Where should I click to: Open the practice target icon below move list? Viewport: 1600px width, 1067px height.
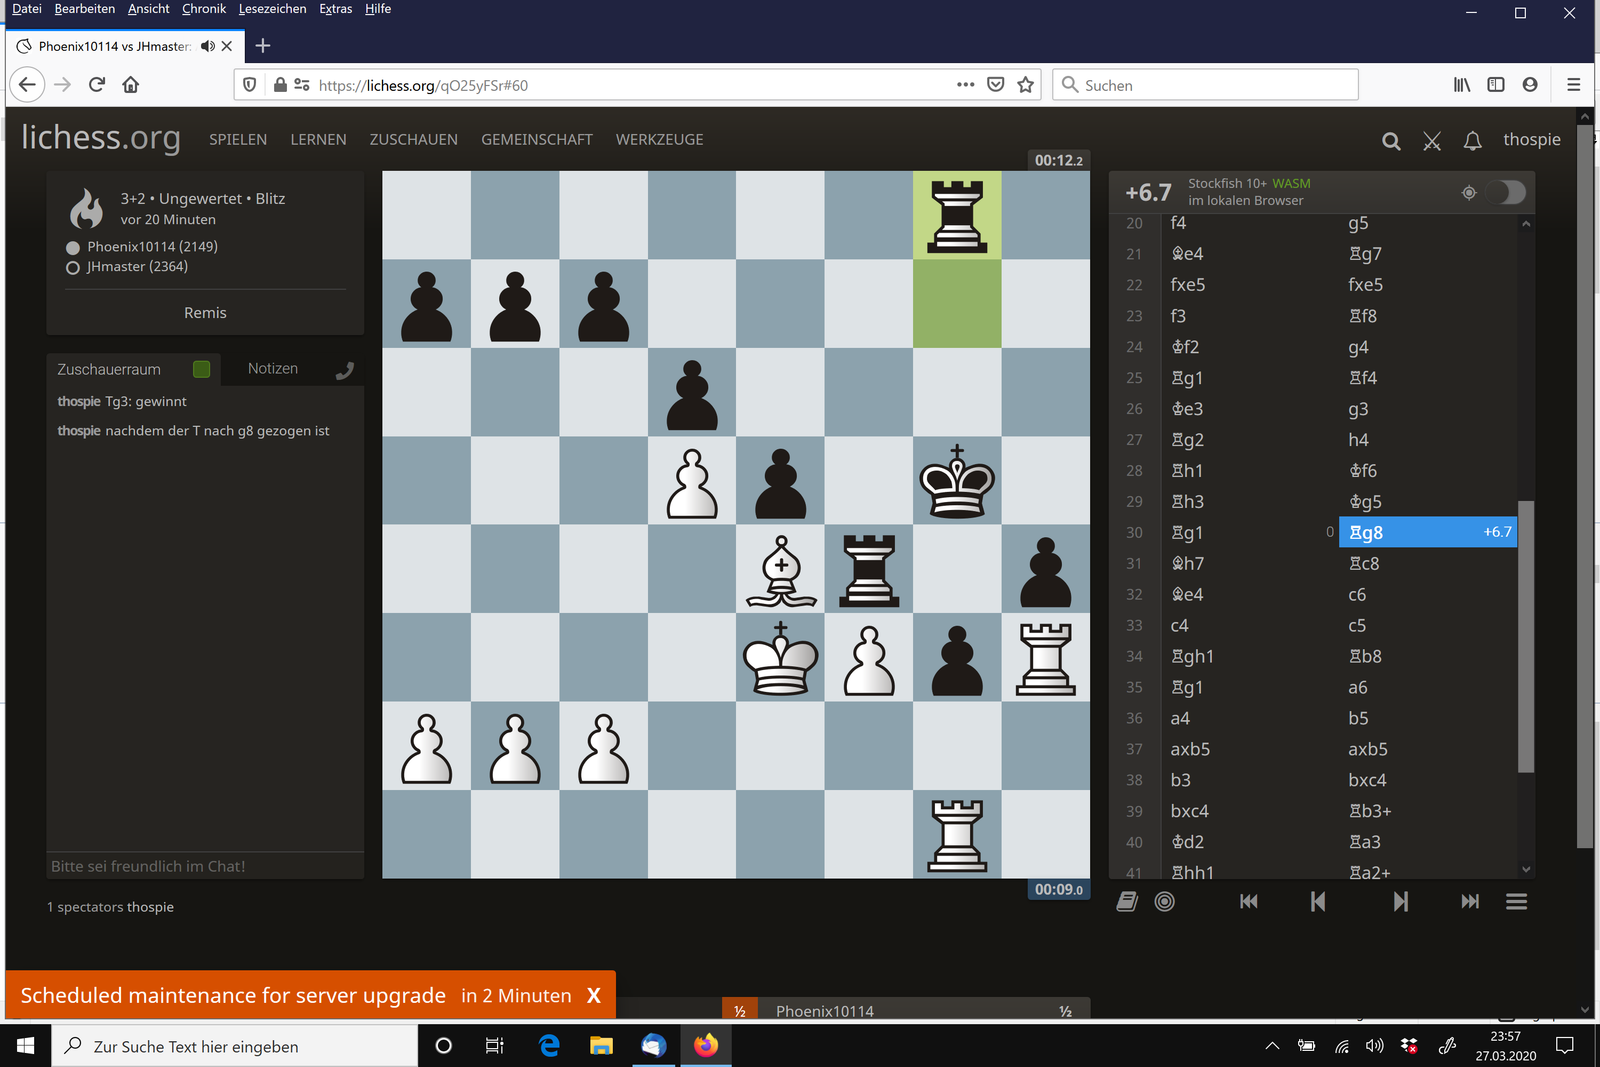1165,902
